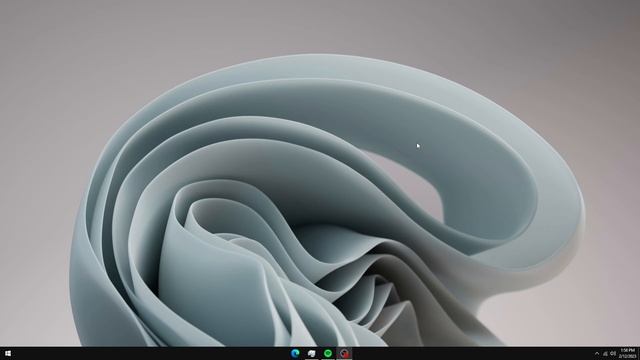Viewport: 640px width, 360px height.
Task: Open the volume control tray icon
Action: point(613,353)
